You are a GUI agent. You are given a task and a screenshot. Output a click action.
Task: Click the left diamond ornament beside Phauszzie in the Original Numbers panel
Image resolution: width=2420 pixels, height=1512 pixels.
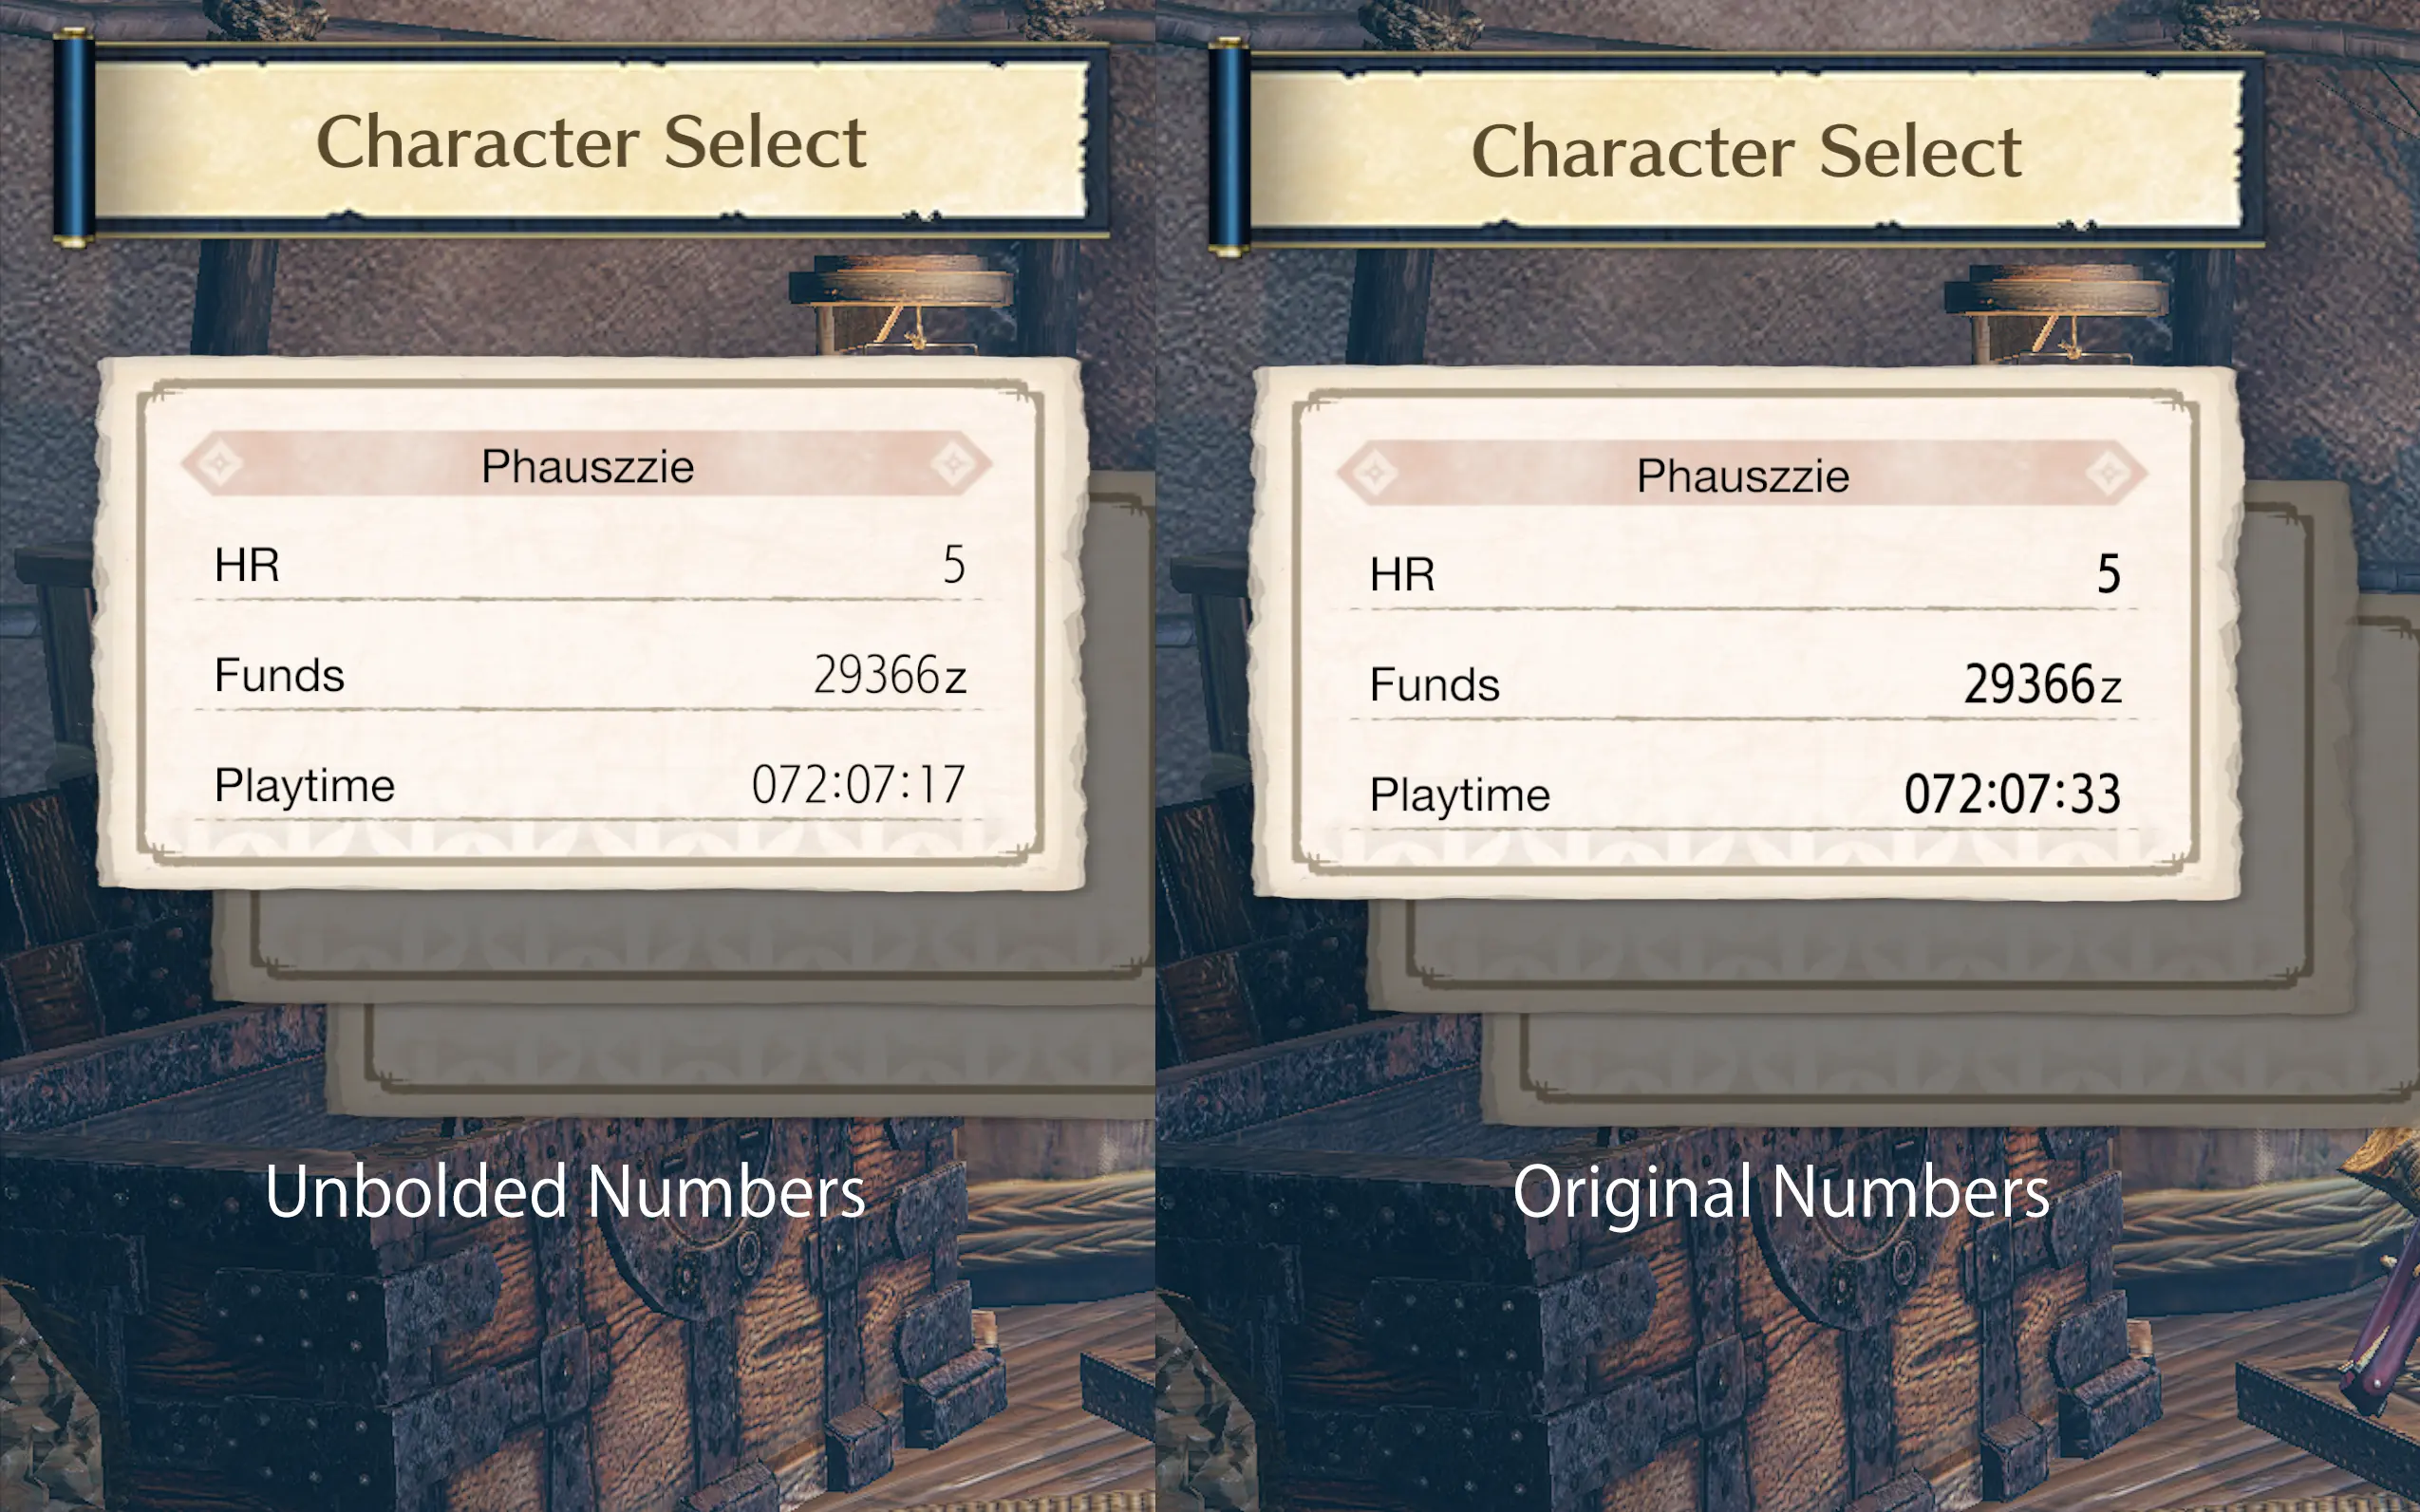[1374, 473]
